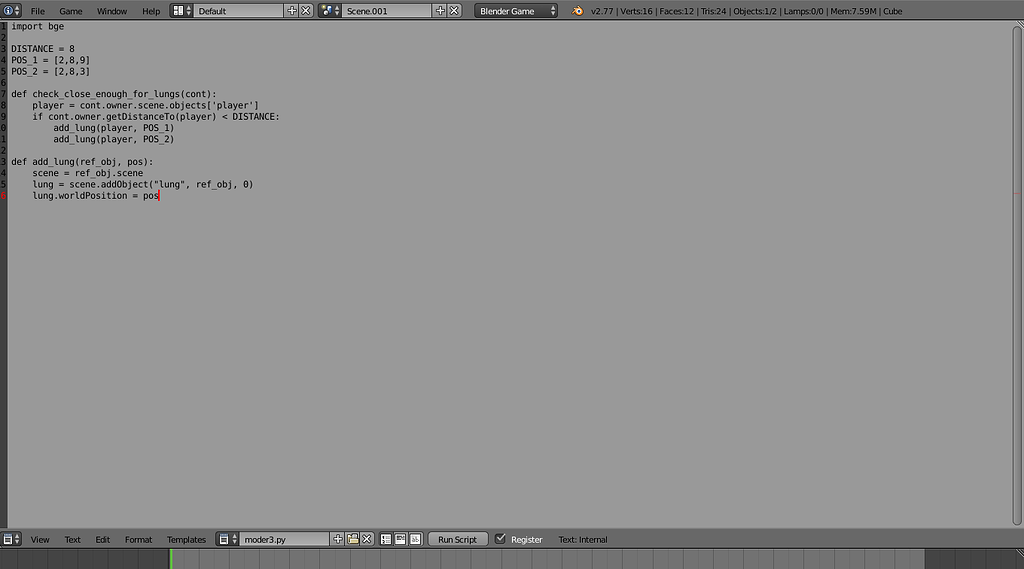
Task: Unlink the moder3.py text datablock
Action: (367, 539)
